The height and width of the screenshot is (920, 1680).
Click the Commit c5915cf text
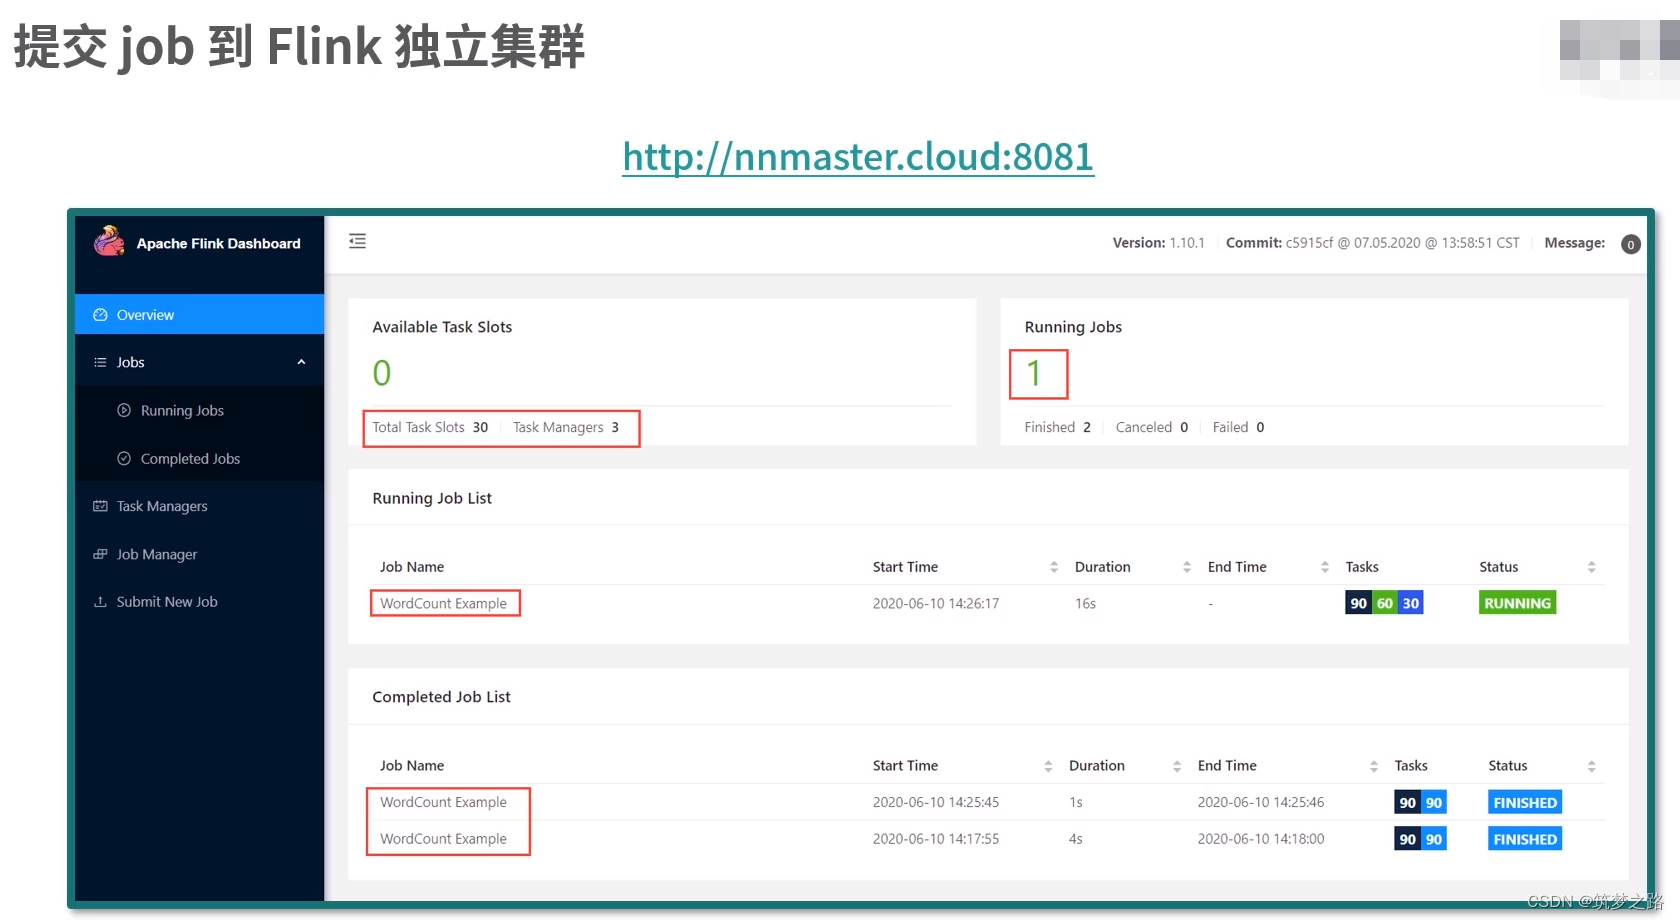[1372, 243]
